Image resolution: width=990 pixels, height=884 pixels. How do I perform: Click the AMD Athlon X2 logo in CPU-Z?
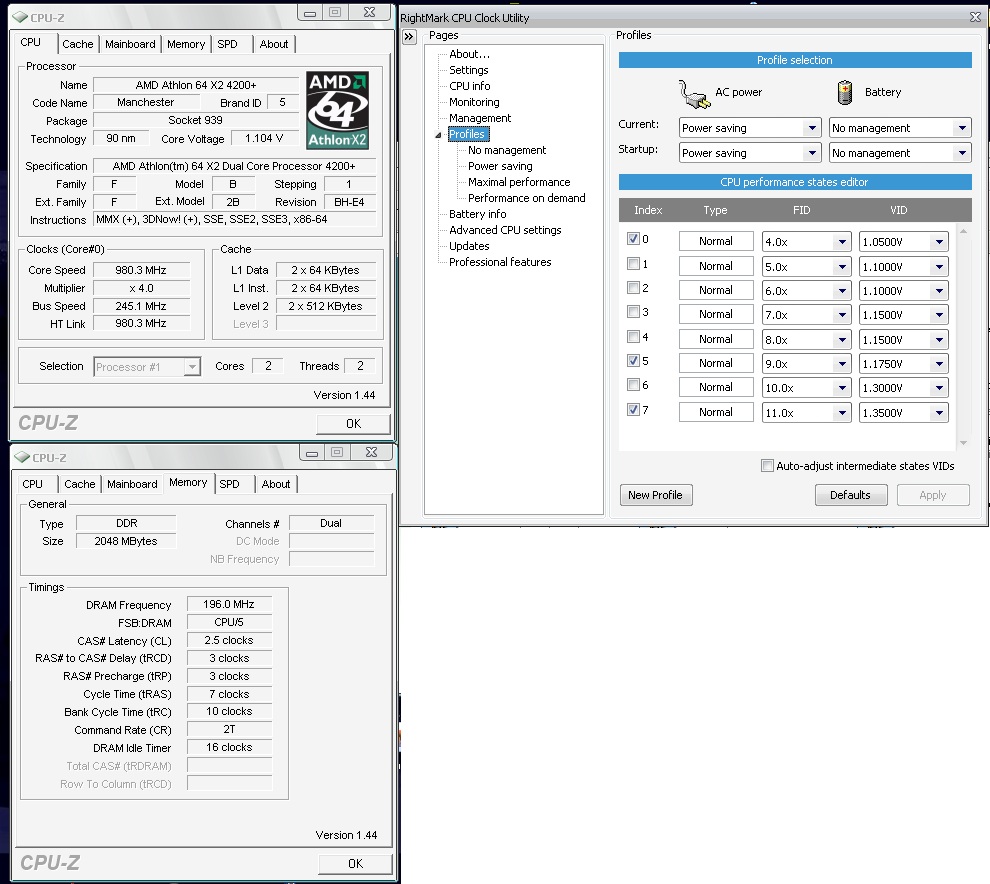[x=338, y=110]
